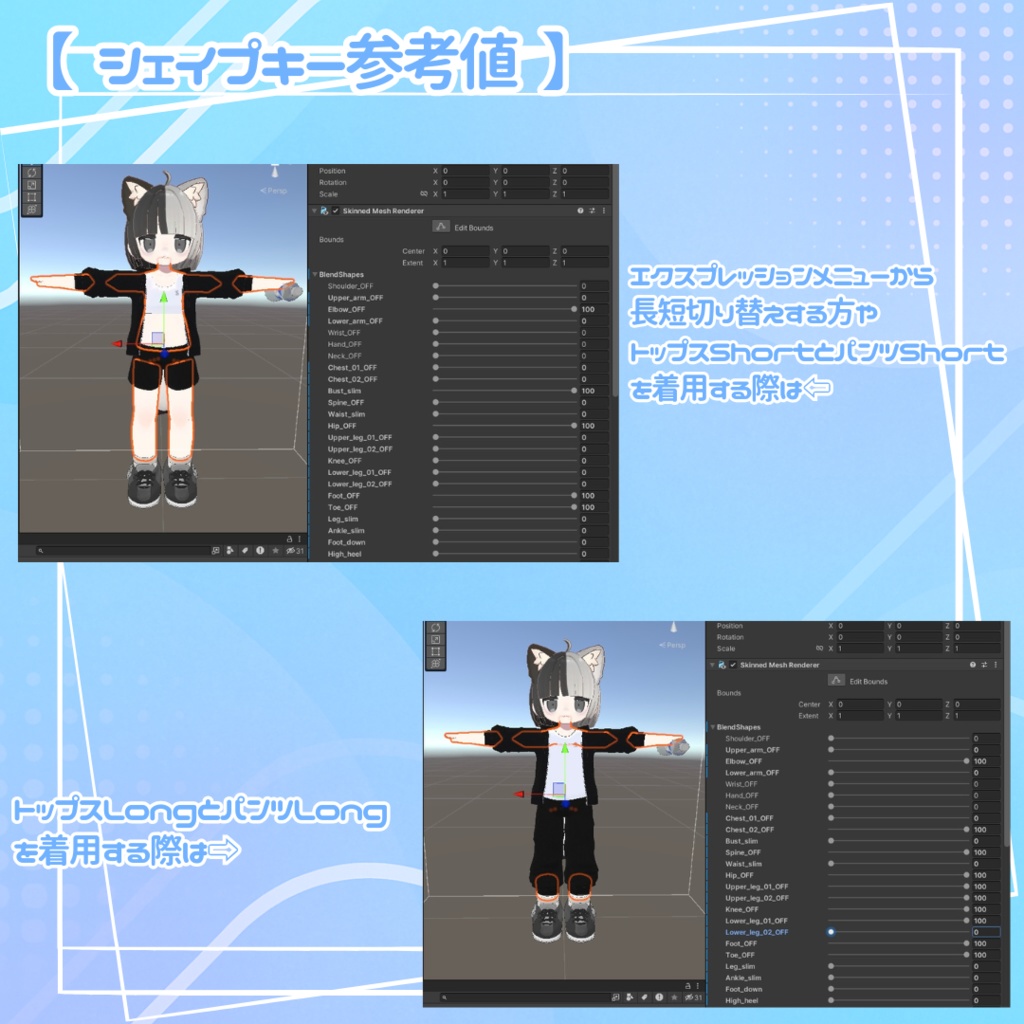This screenshot has width=1024, height=1024.
Task: Click the magnifier icon in the search bar
Action: point(40,551)
